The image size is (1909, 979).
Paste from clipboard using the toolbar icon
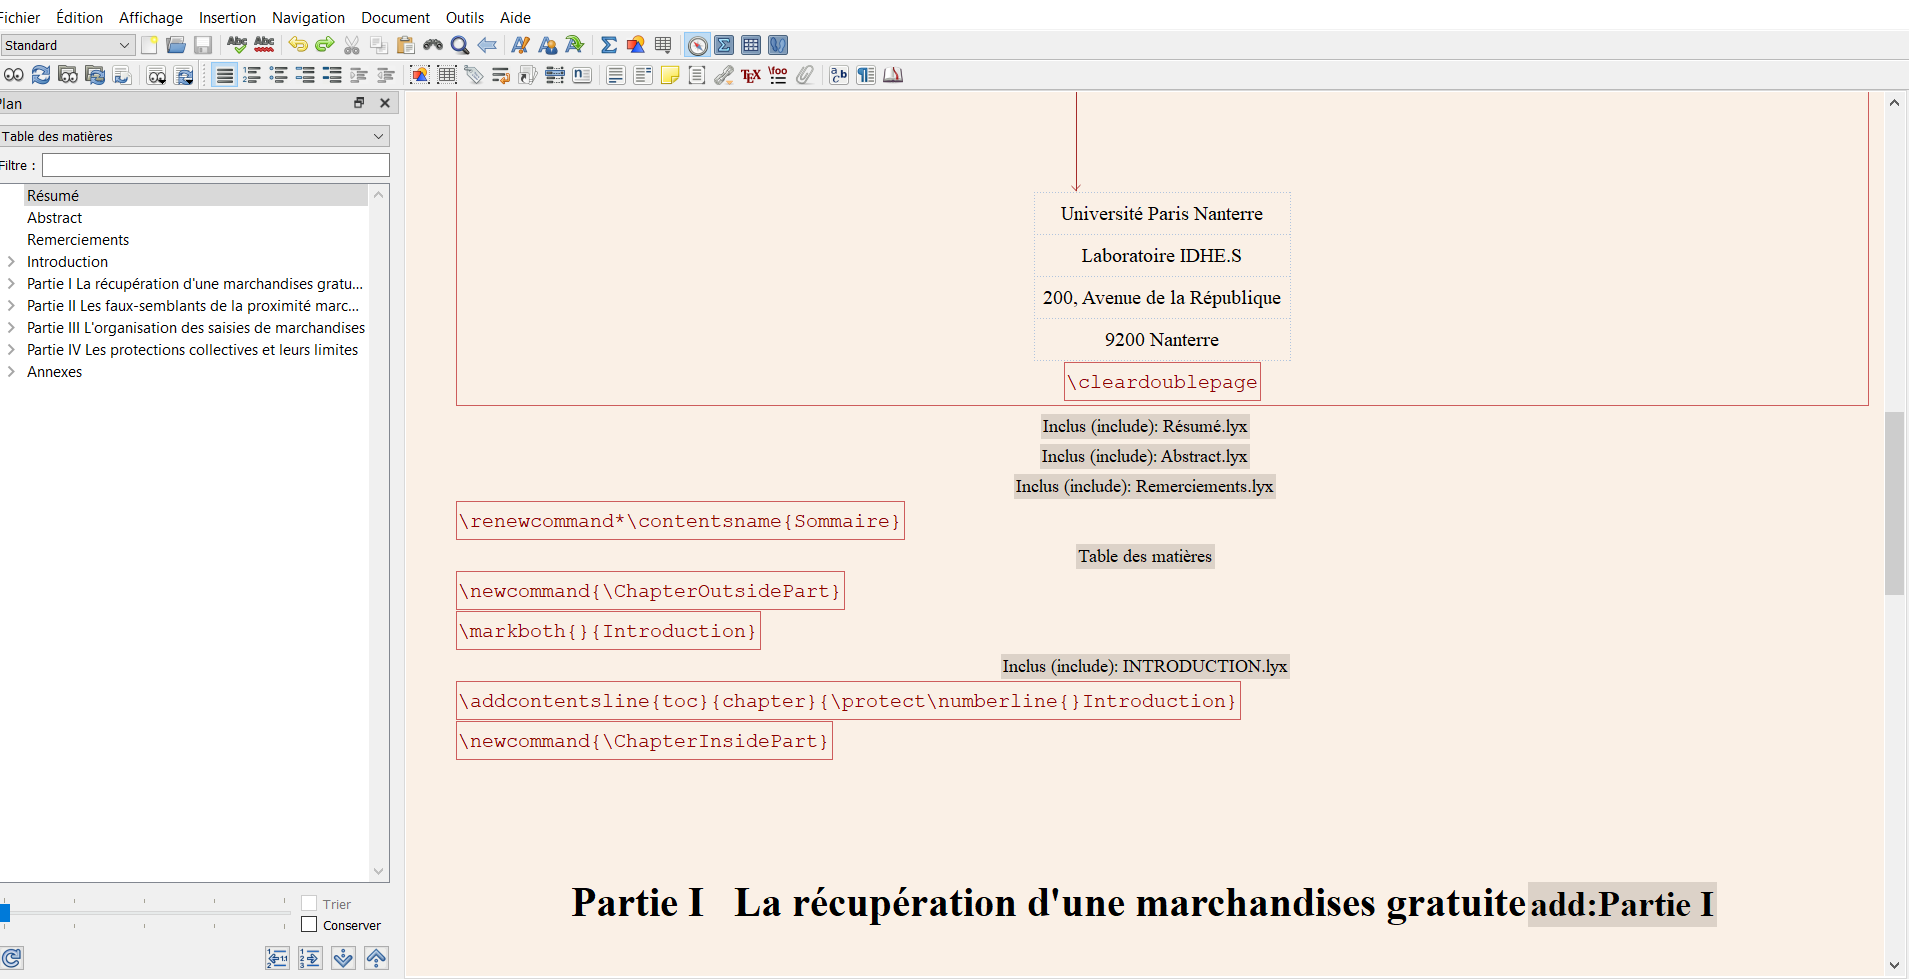(406, 45)
